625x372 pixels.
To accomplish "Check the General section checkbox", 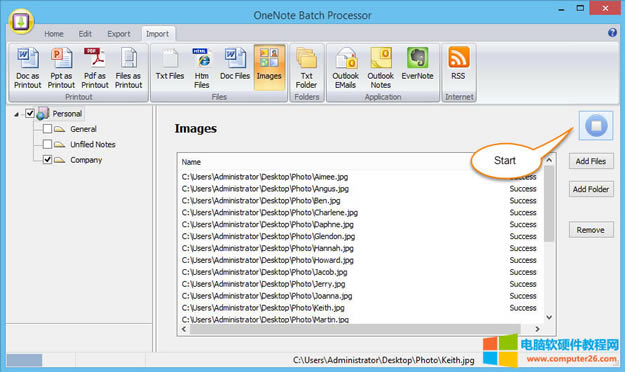I will 47,129.
